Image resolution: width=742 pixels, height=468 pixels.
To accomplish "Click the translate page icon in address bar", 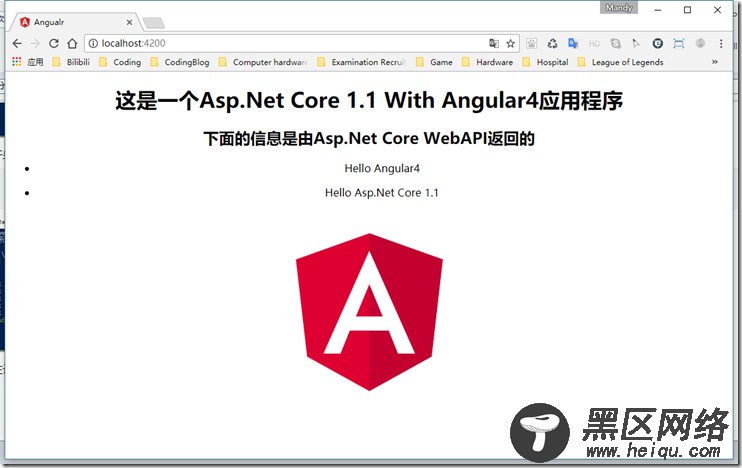I will click(494, 44).
